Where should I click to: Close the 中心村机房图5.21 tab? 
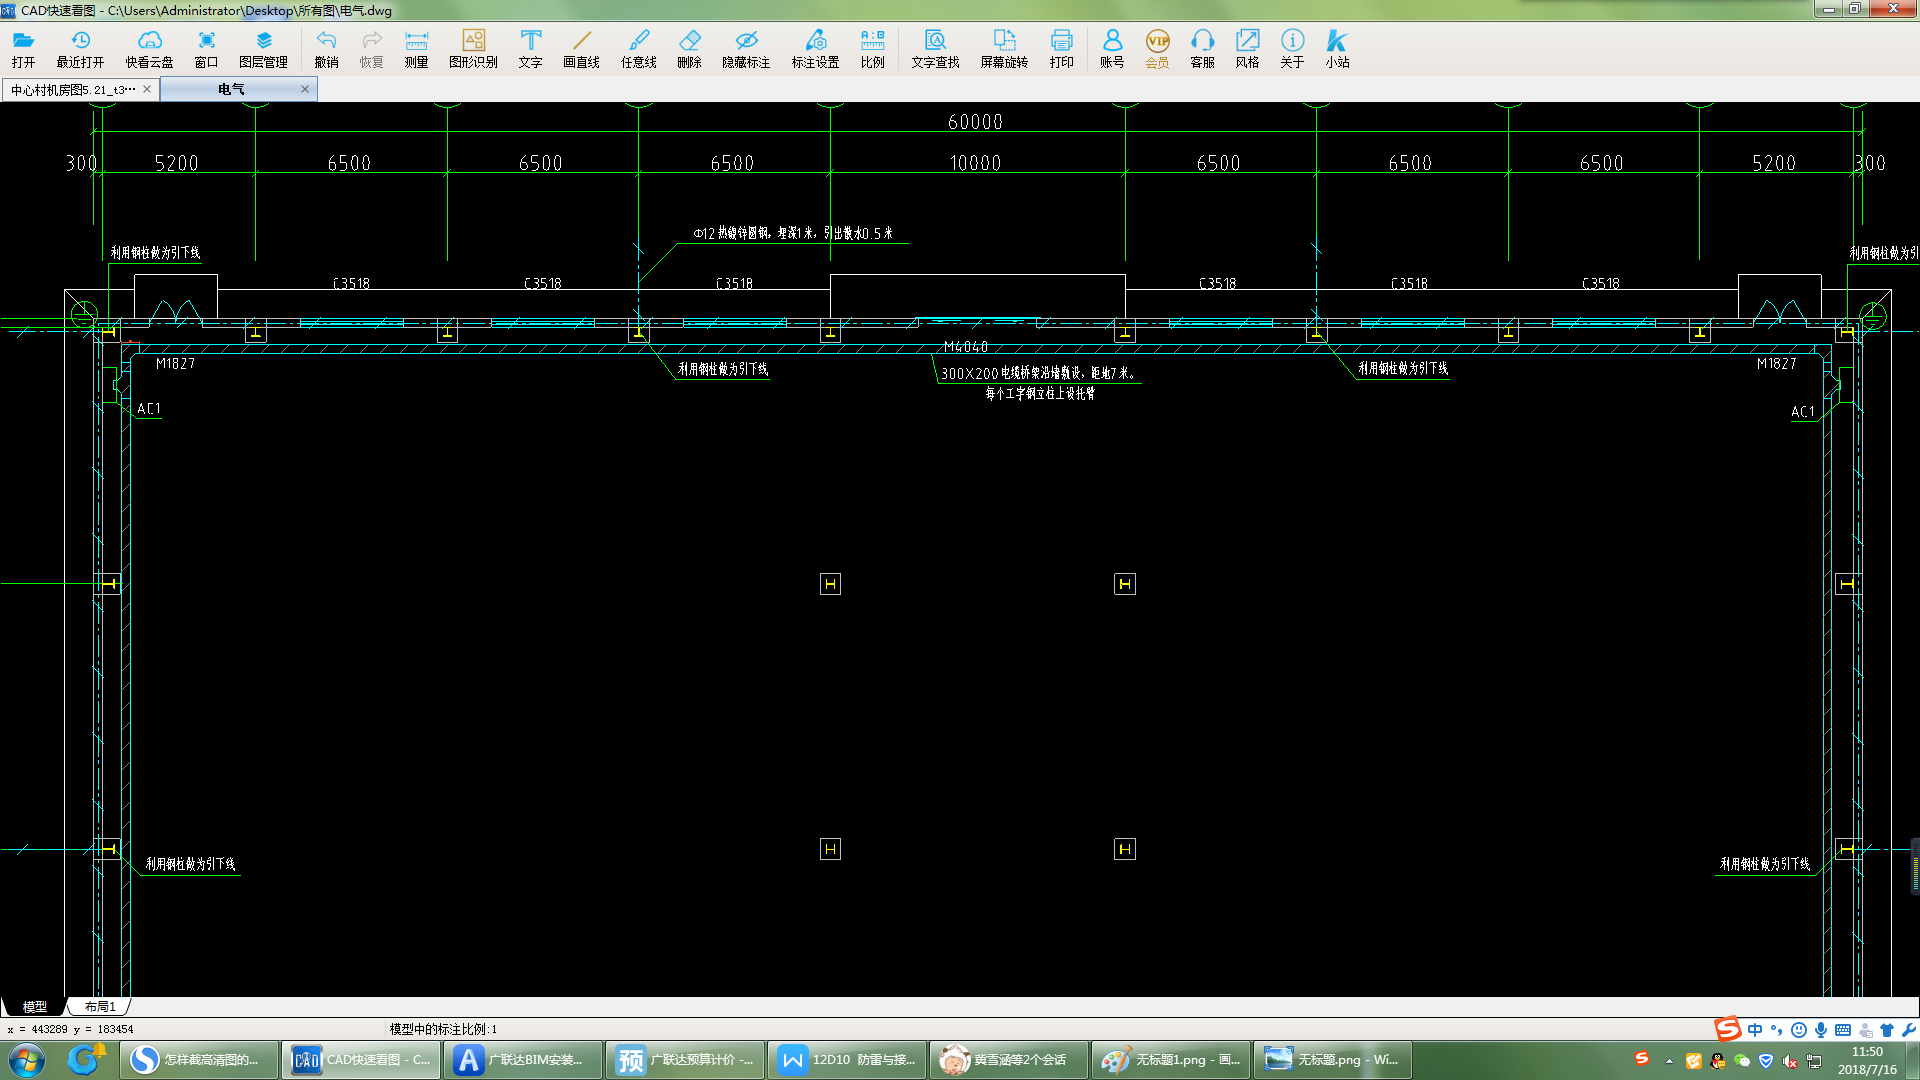[147, 89]
